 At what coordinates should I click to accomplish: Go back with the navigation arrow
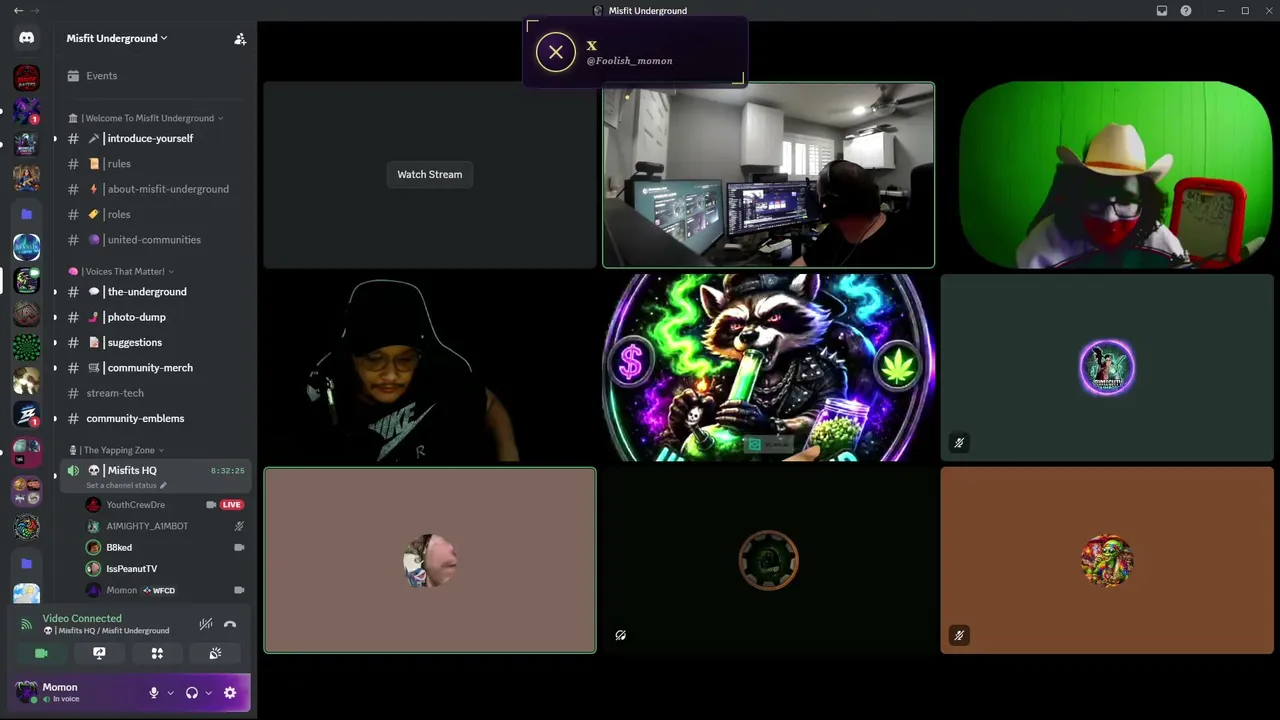pos(18,11)
